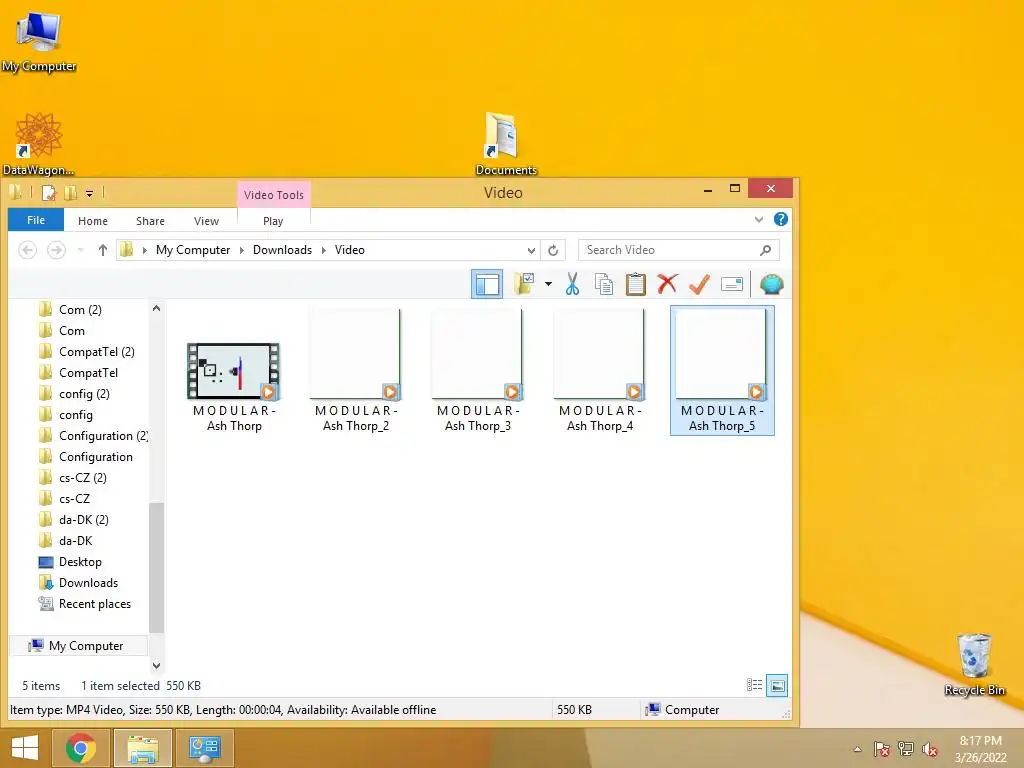Click the Rename toolbar icon
Screen dimensions: 1024x768
732,284
